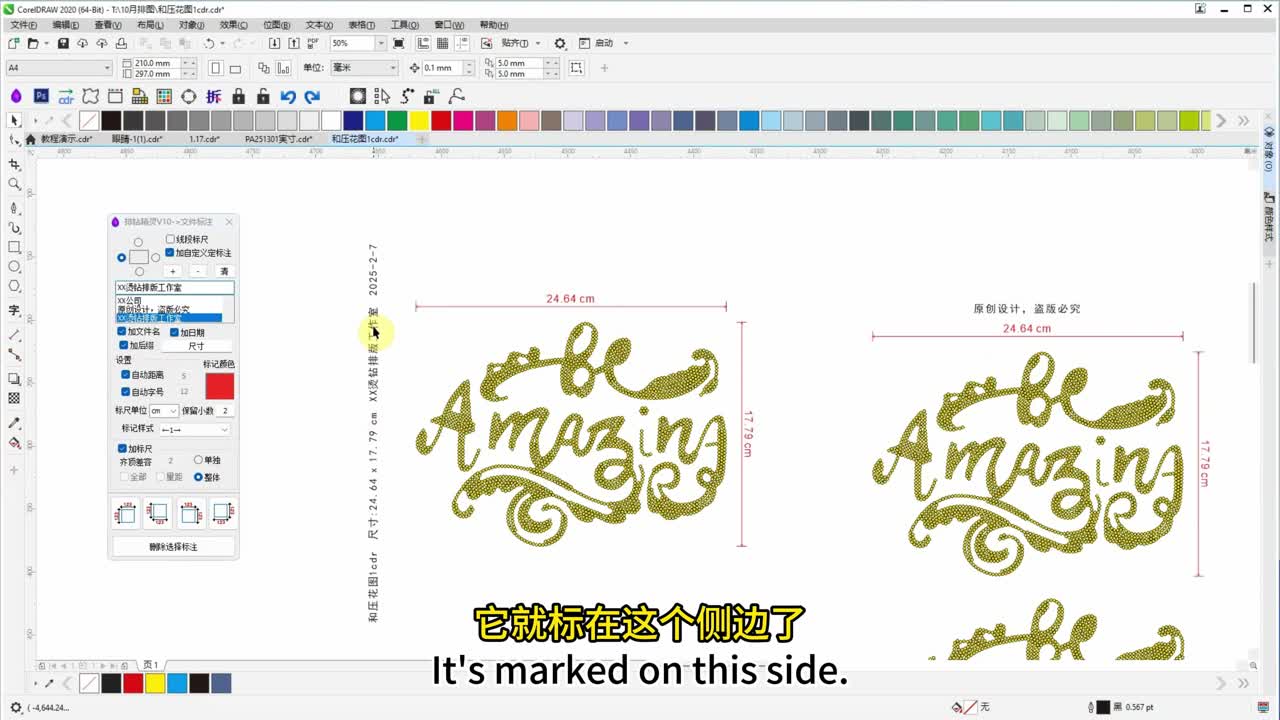Image resolution: width=1280 pixels, height=720 pixels.
Task: Select the Eyedropper tool
Action: 14,423
